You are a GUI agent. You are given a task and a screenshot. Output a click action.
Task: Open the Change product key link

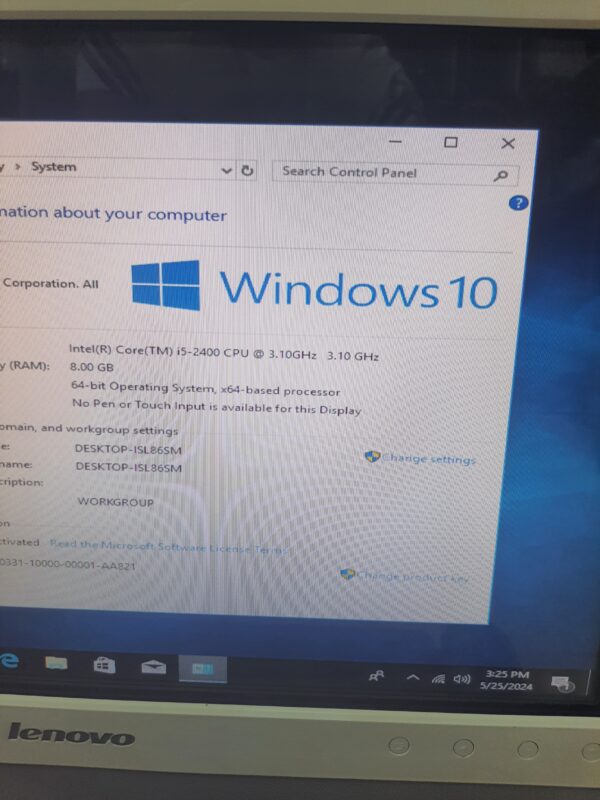[411, 576]
